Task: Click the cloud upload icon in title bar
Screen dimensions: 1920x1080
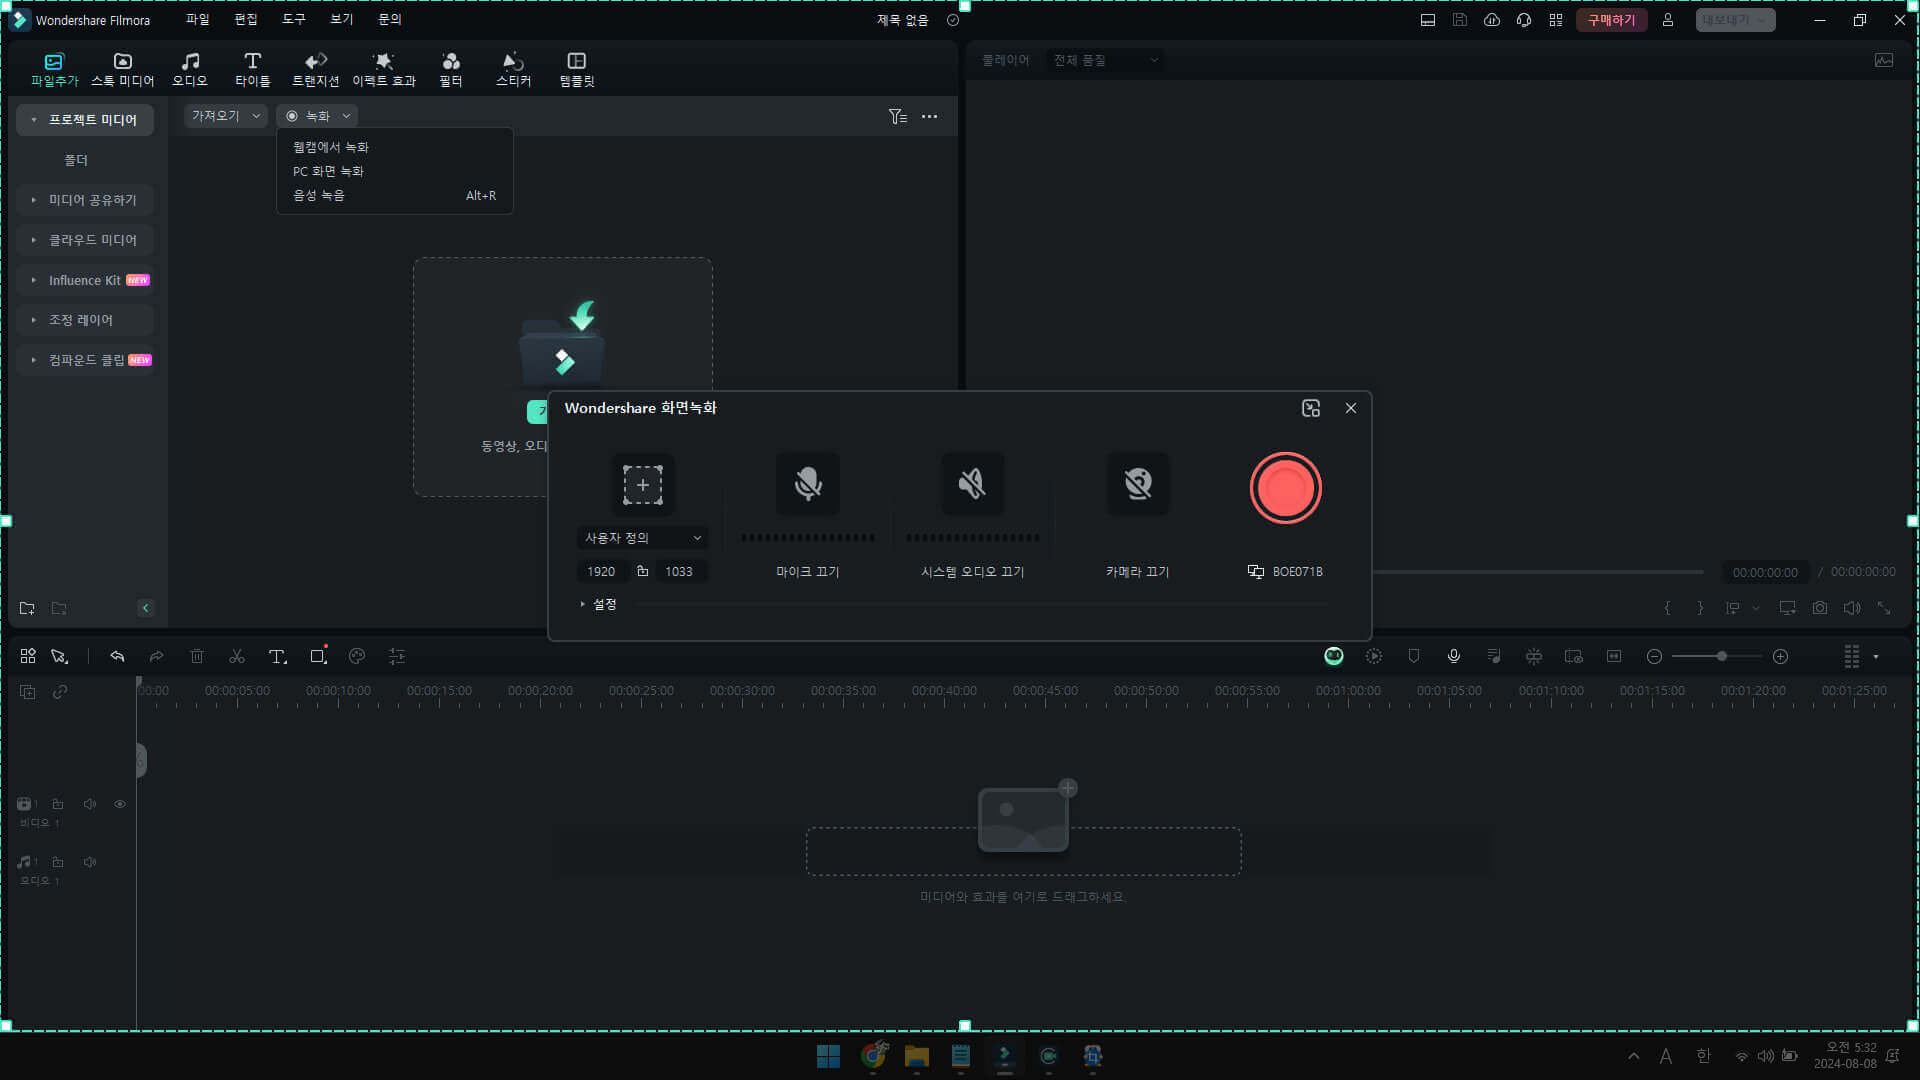Action: tap(1491, 20)
